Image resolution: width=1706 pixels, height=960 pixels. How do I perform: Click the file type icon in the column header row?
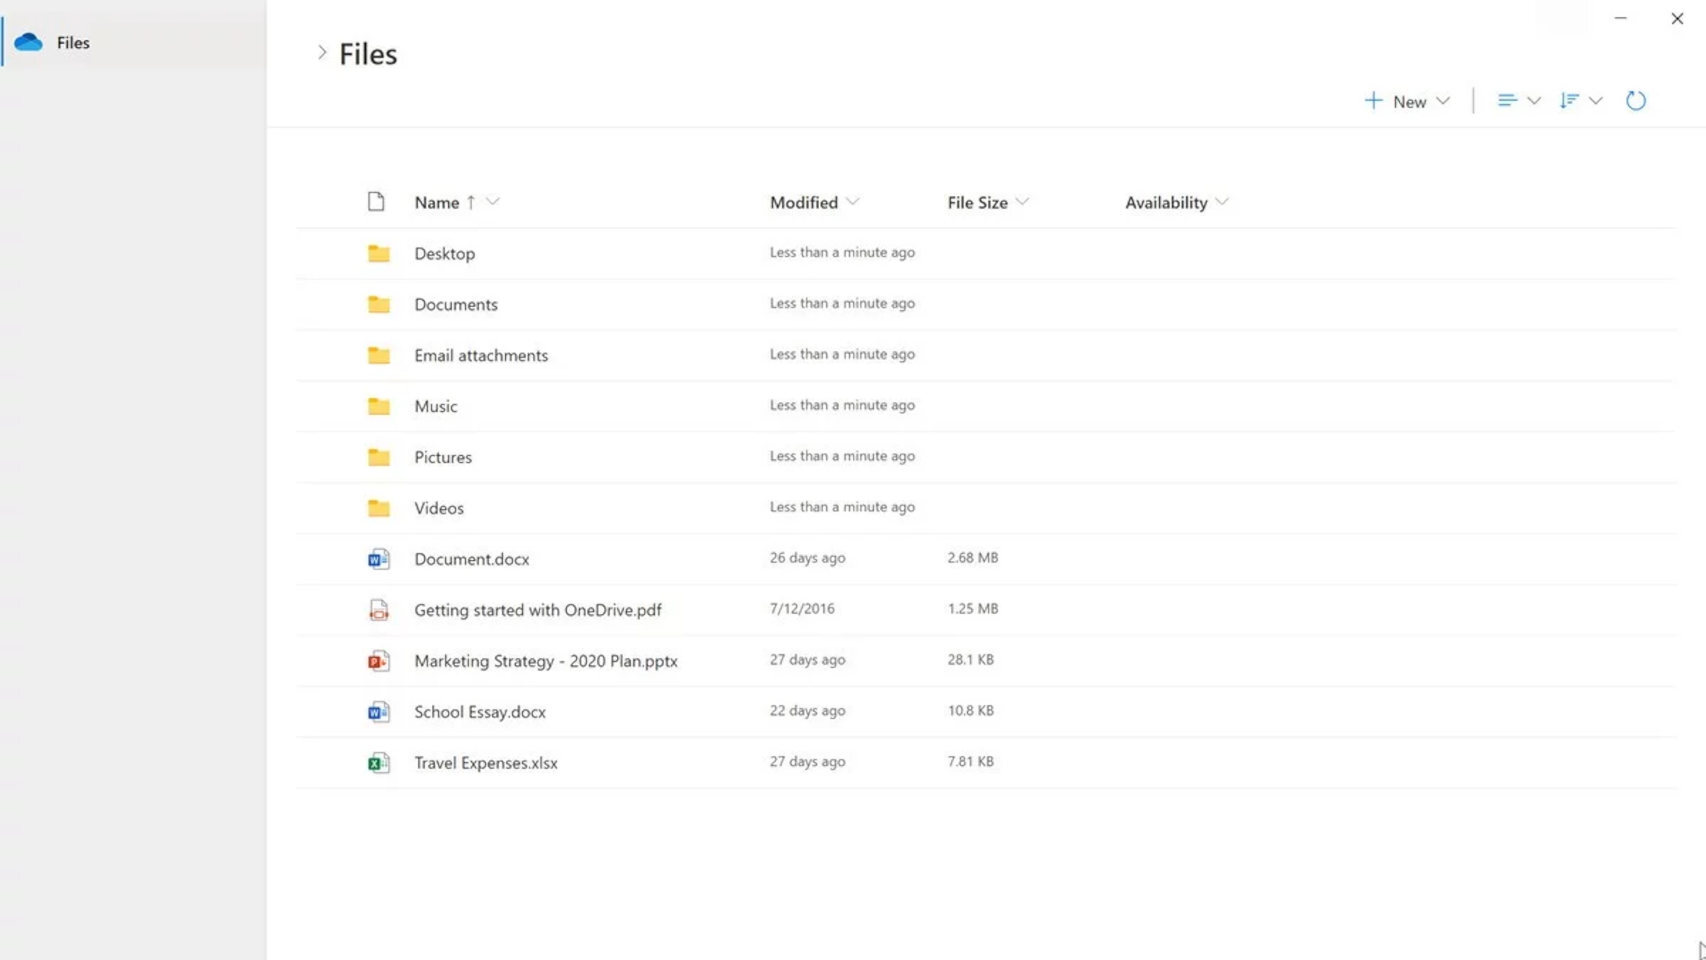tap(377, 201)
